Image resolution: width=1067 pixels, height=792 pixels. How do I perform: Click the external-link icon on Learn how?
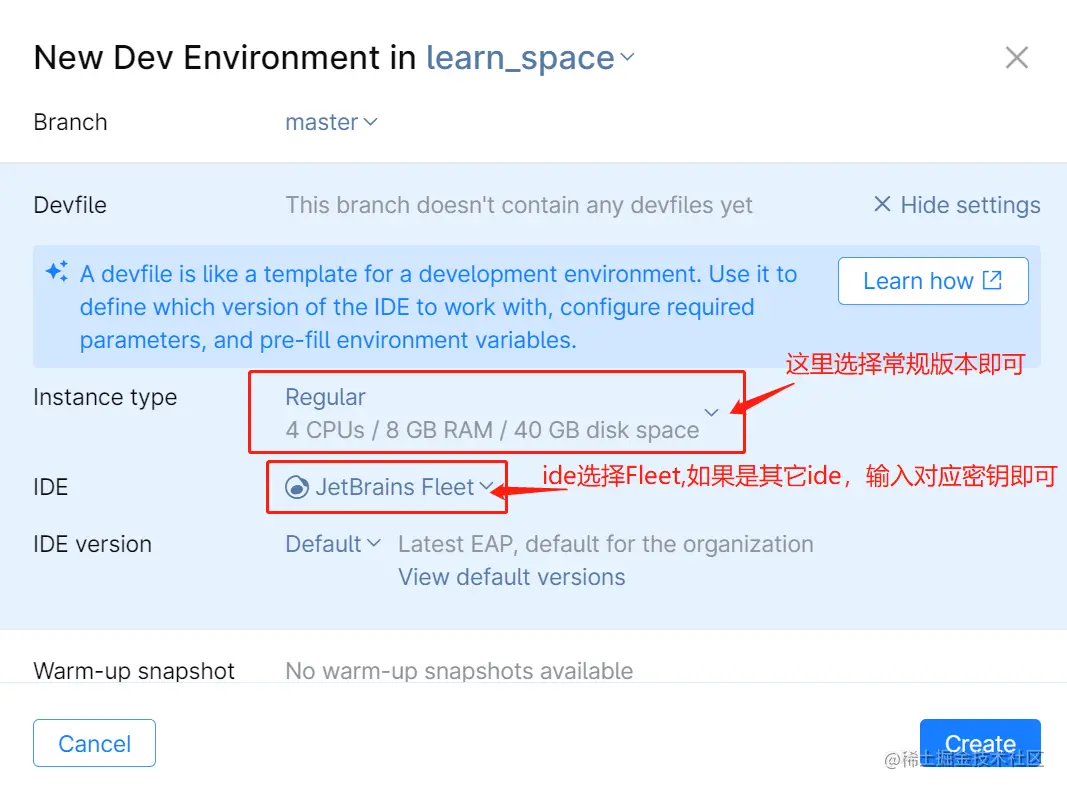pos(990,281)
